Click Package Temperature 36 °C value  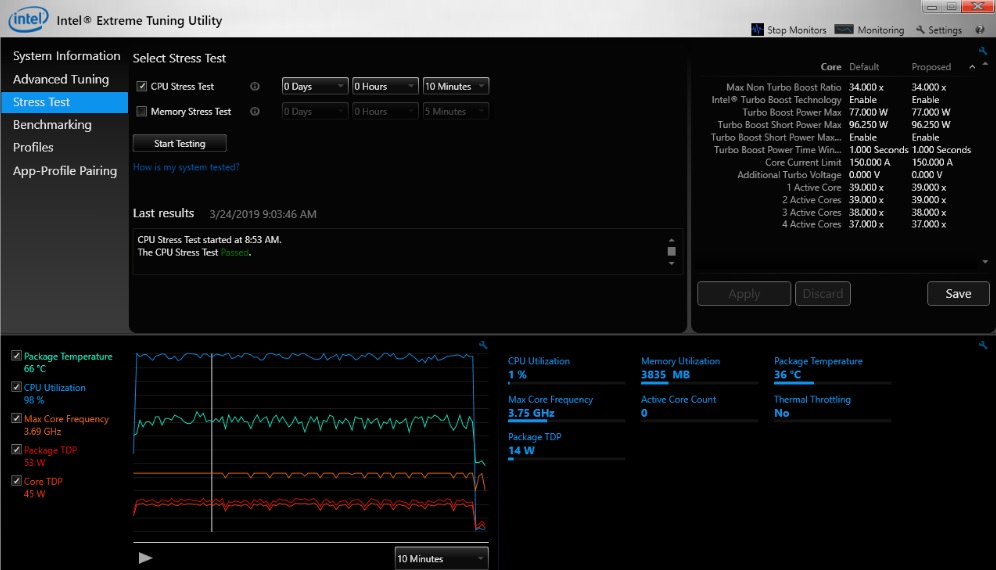[788, 375]
